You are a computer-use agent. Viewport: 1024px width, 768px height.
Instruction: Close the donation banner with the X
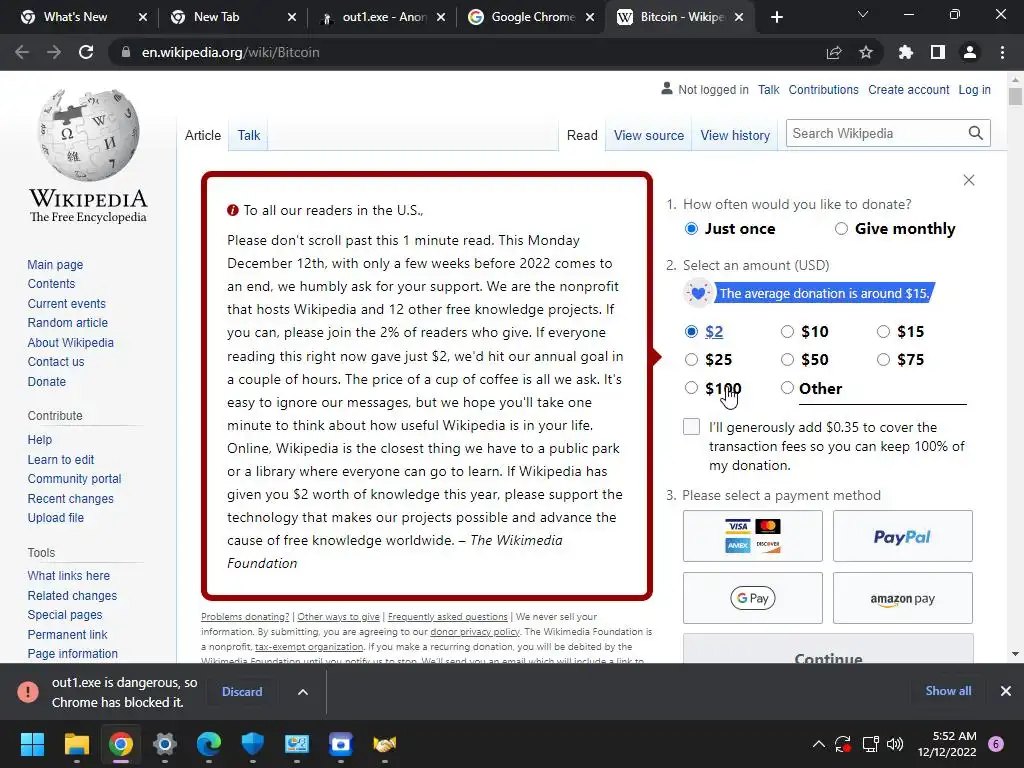coord(968,180)
